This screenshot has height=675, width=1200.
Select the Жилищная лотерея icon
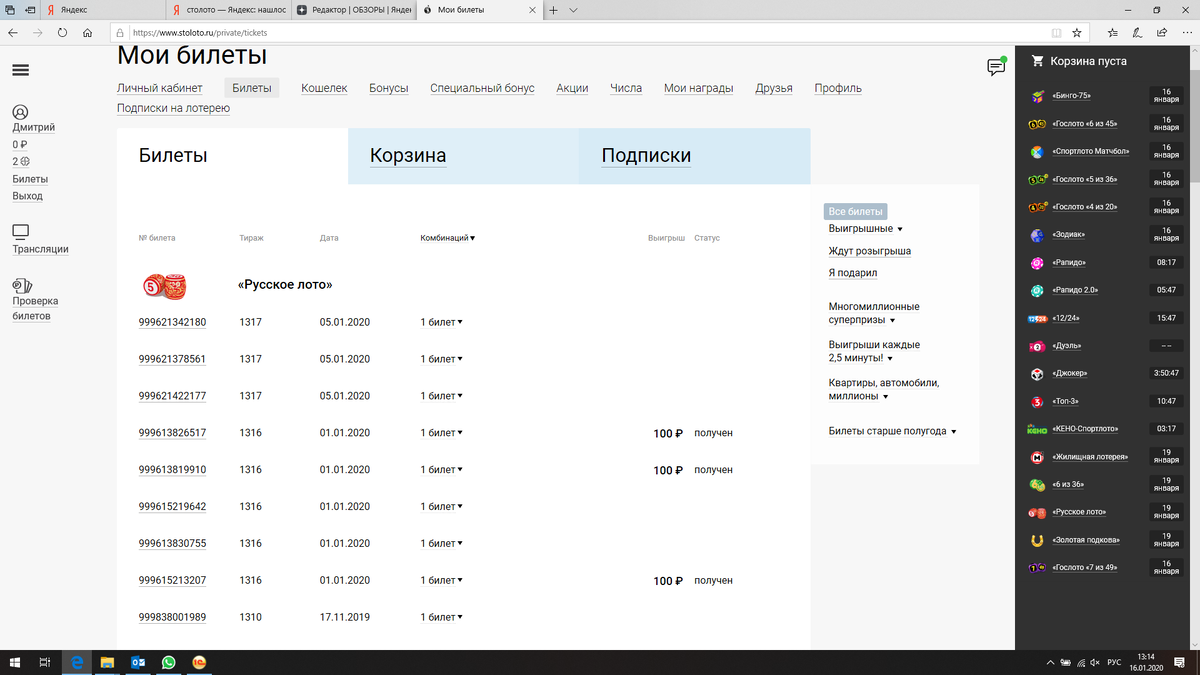tap(1037, 457)
